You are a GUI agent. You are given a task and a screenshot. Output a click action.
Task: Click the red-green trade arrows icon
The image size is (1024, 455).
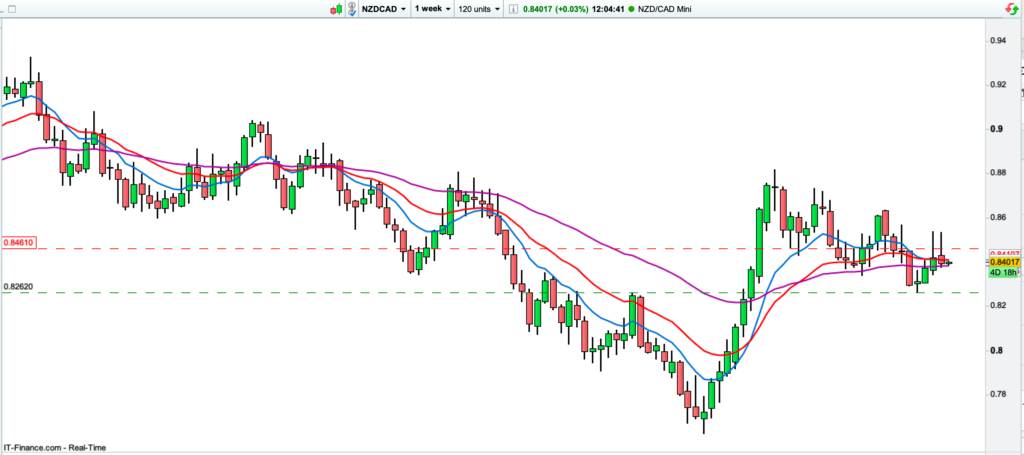tap(1012, 9)
